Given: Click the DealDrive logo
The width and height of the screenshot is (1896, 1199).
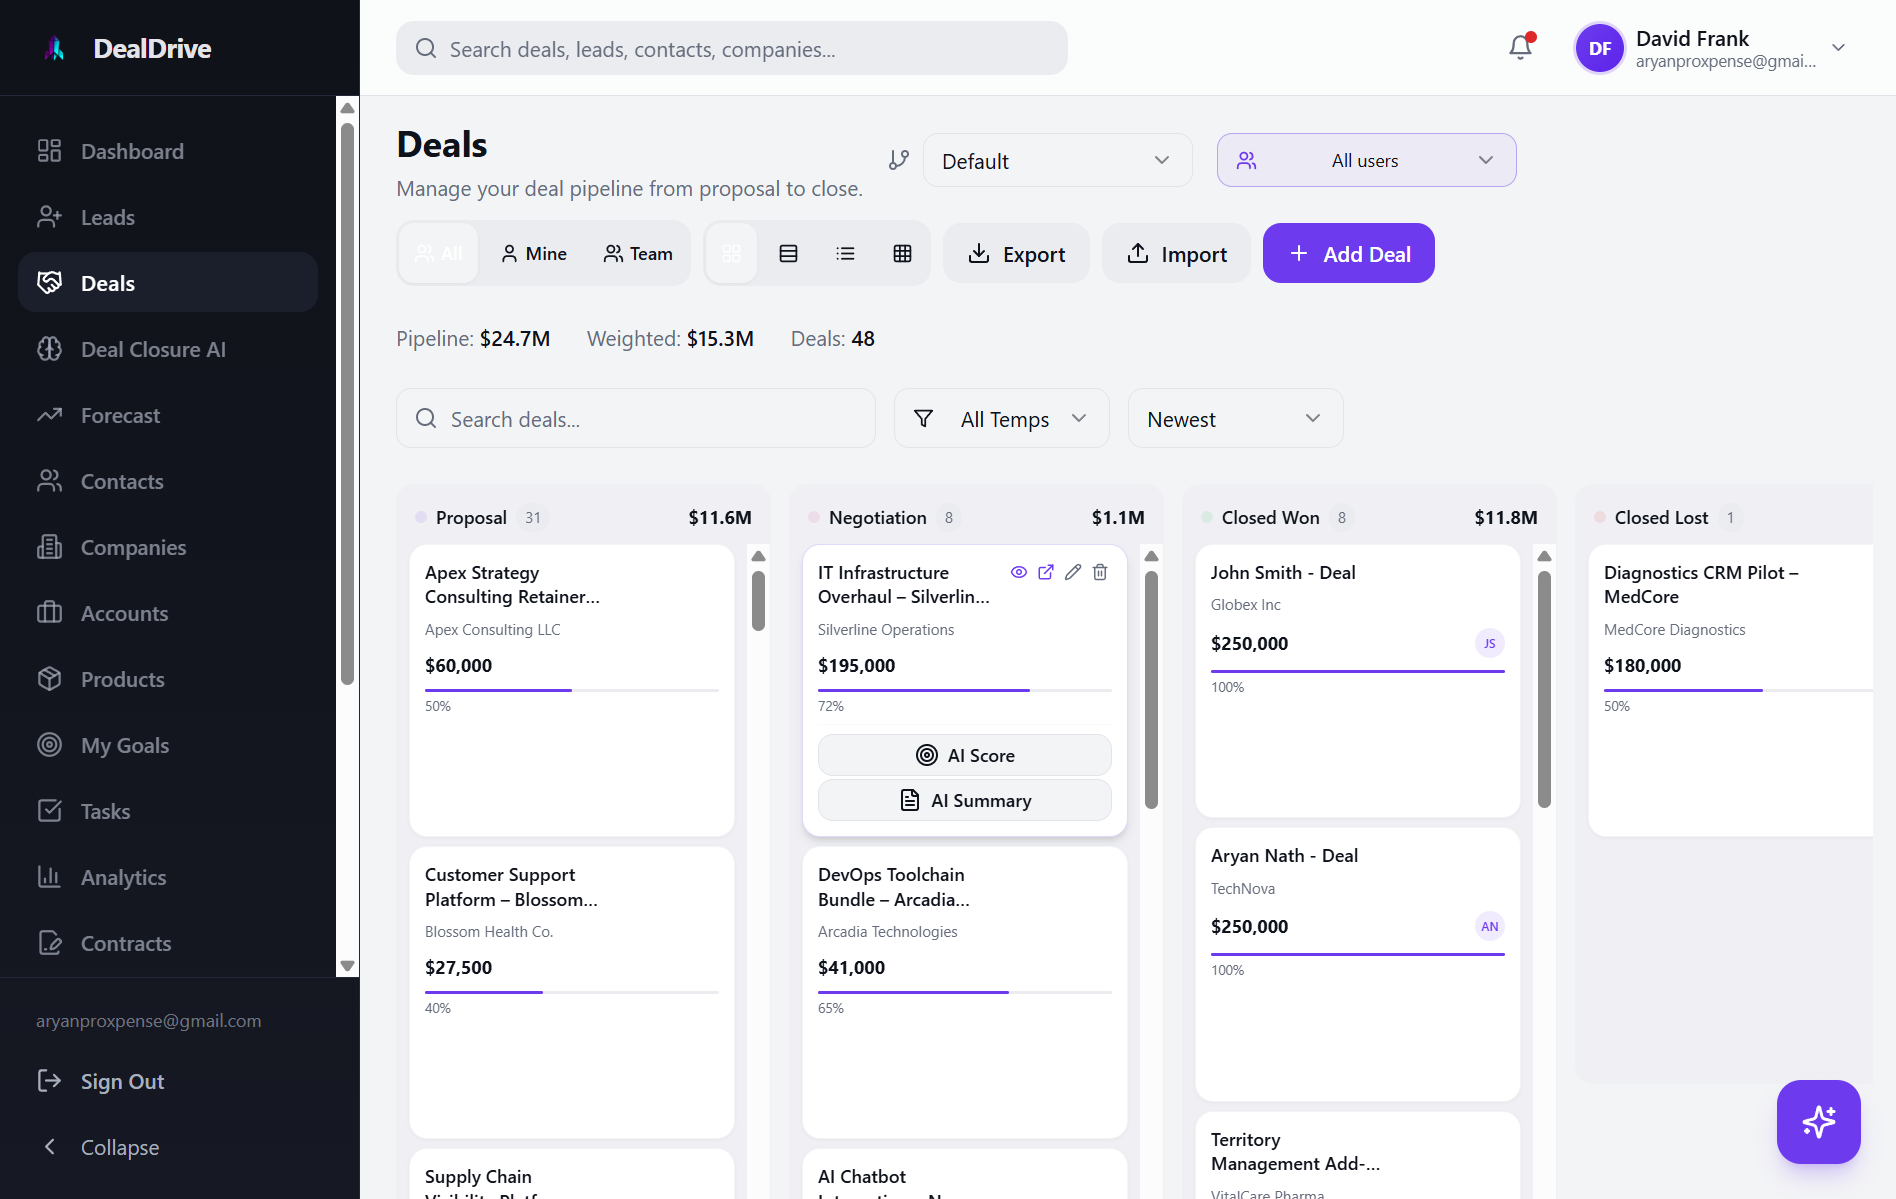Looking at the screenshot, I should 55,48.
